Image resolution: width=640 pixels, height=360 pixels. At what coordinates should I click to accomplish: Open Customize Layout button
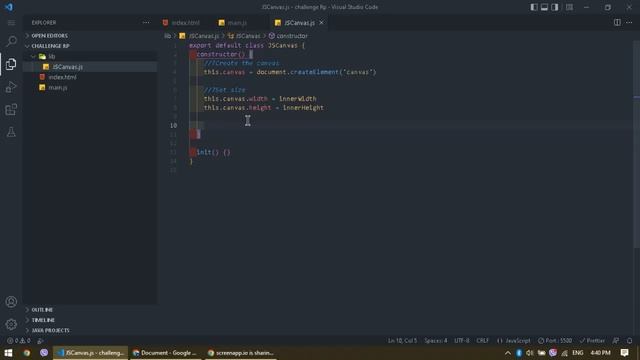coord(569,7)
